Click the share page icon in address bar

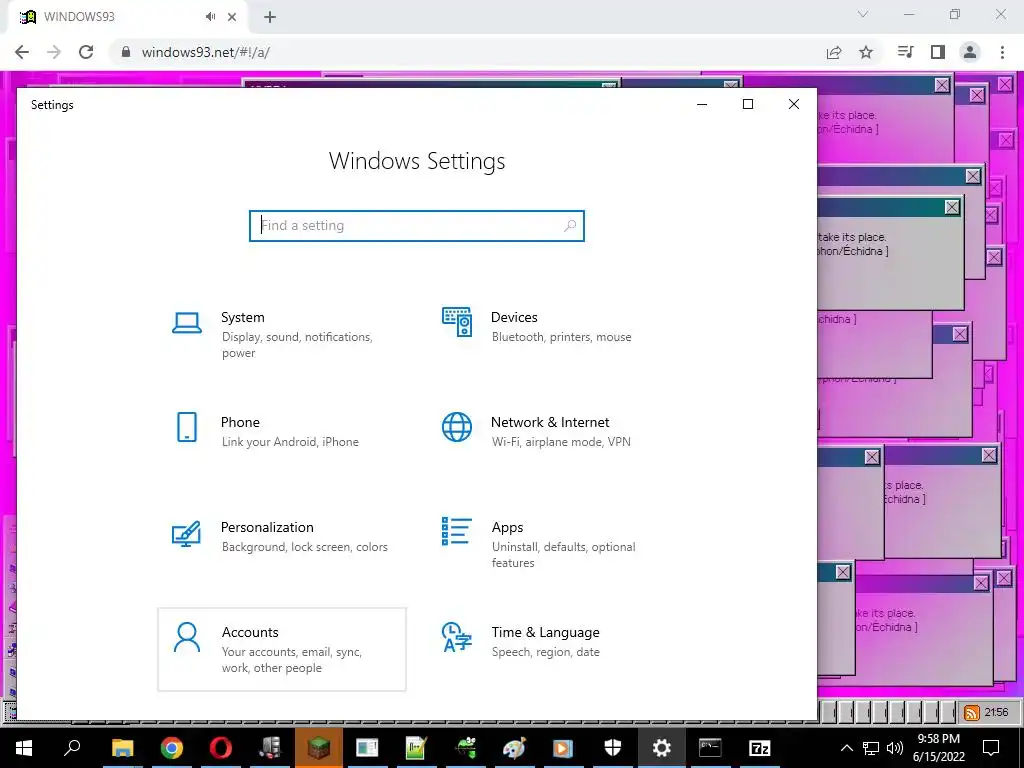coord(834,52)
